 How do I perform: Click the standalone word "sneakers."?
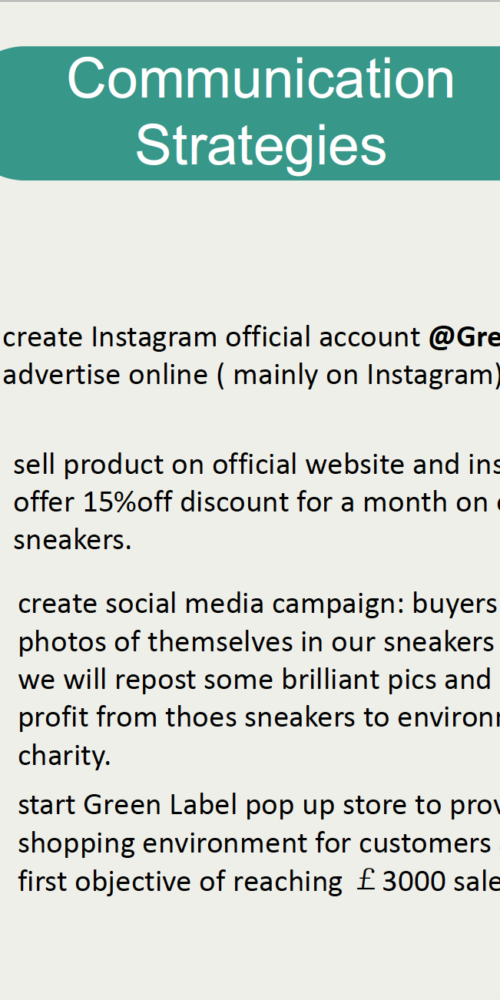(x=72, y=540)
